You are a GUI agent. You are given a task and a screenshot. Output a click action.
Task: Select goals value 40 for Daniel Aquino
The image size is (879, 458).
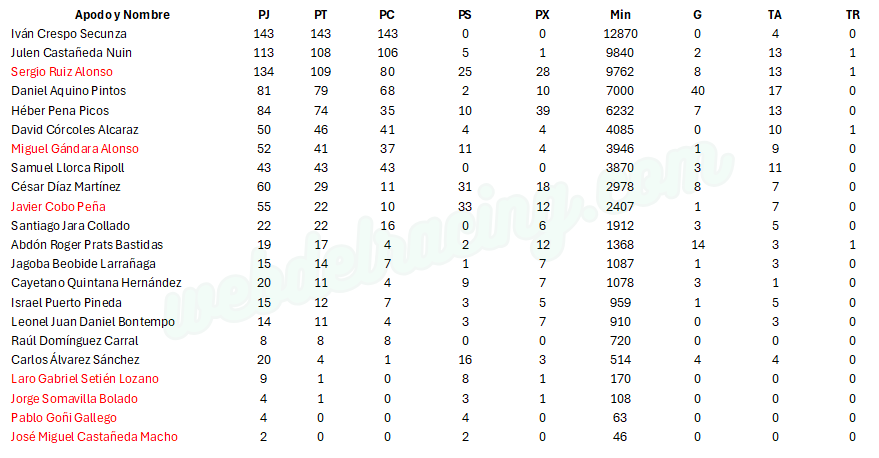click(697, 91)
